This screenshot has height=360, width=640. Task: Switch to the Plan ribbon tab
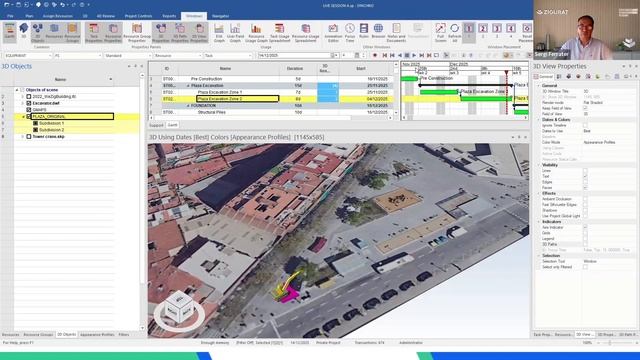(29, 16)
